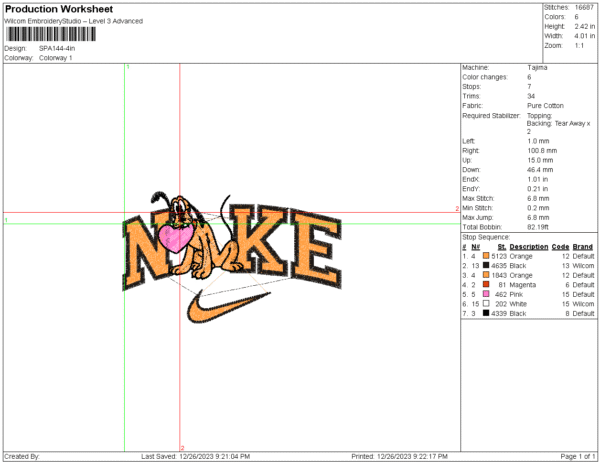The image size is (600, 464).
Task: Click the Min Stitch value "0.2 mm"
Action: click(x=538, y=208)
